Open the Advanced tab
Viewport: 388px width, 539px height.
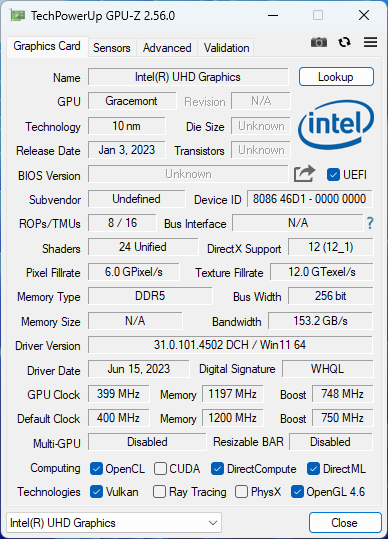(x=167, y=48)
